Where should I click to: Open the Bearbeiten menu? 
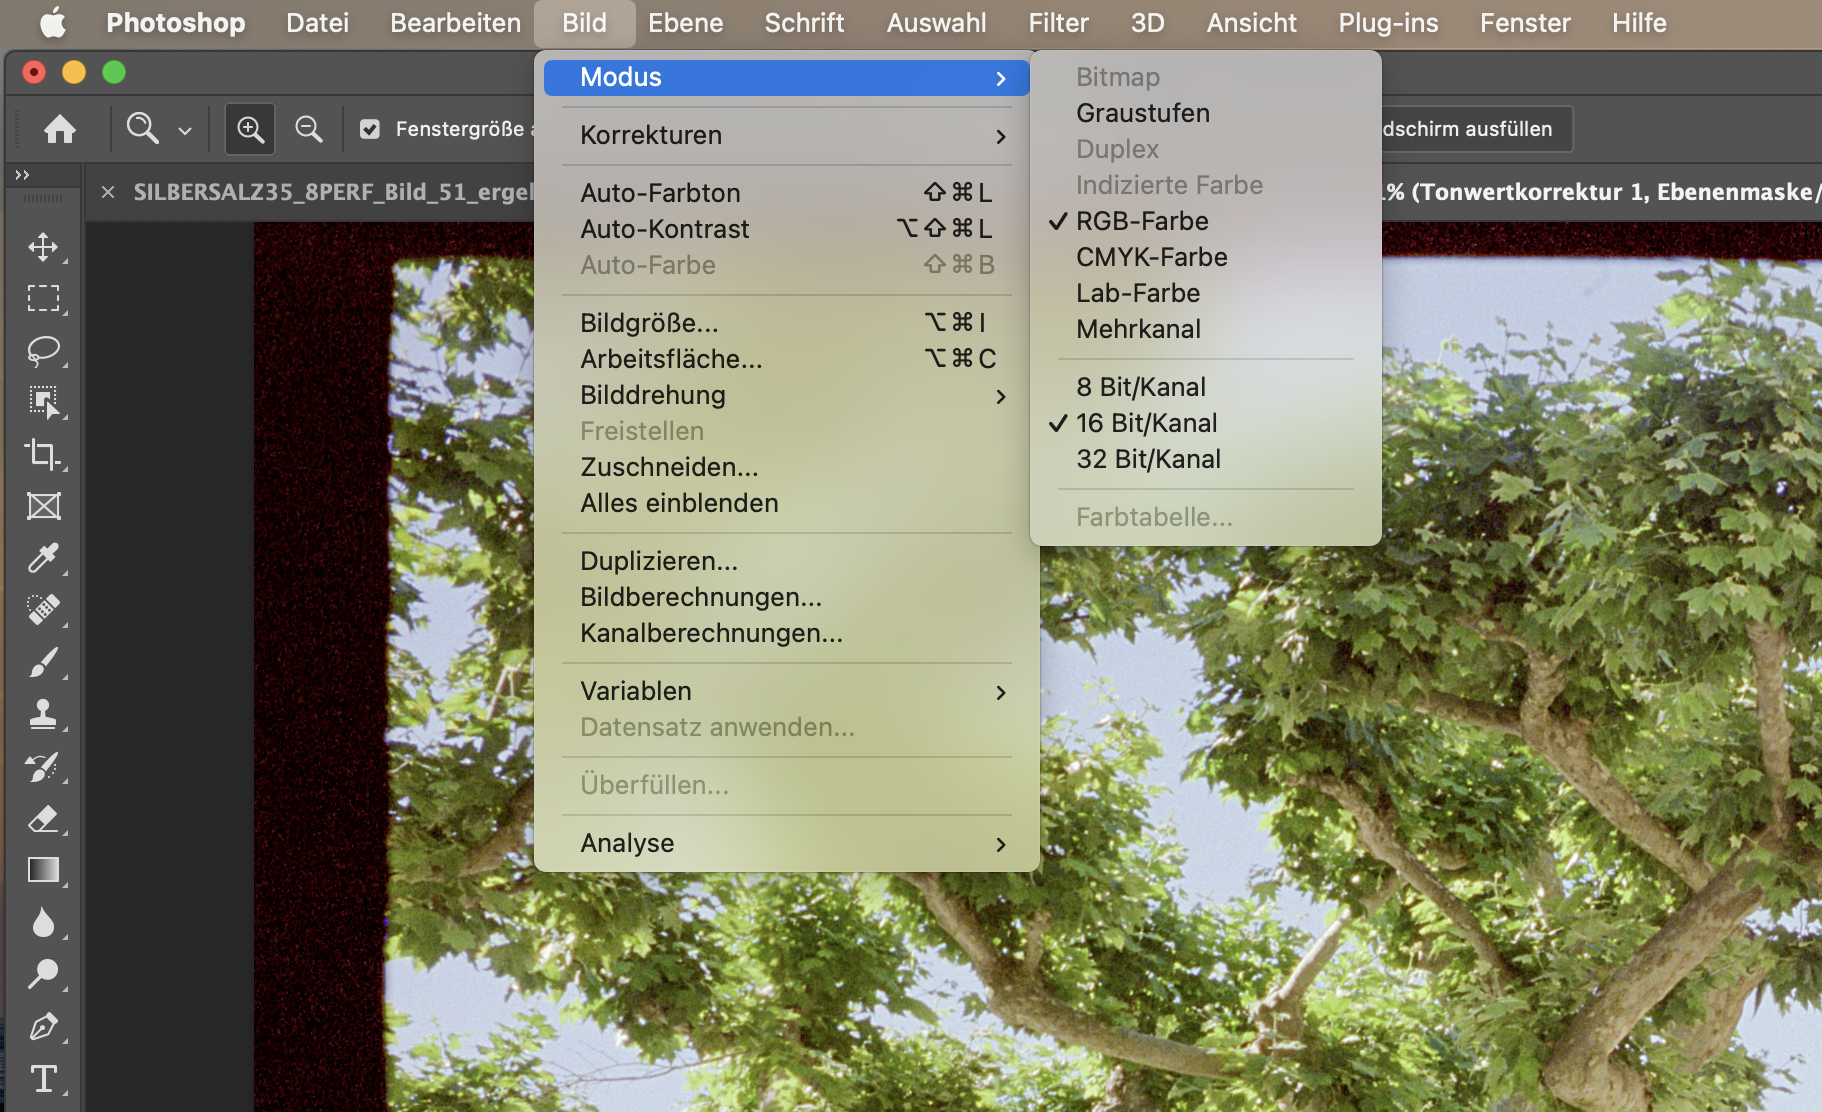pos(455,22)
